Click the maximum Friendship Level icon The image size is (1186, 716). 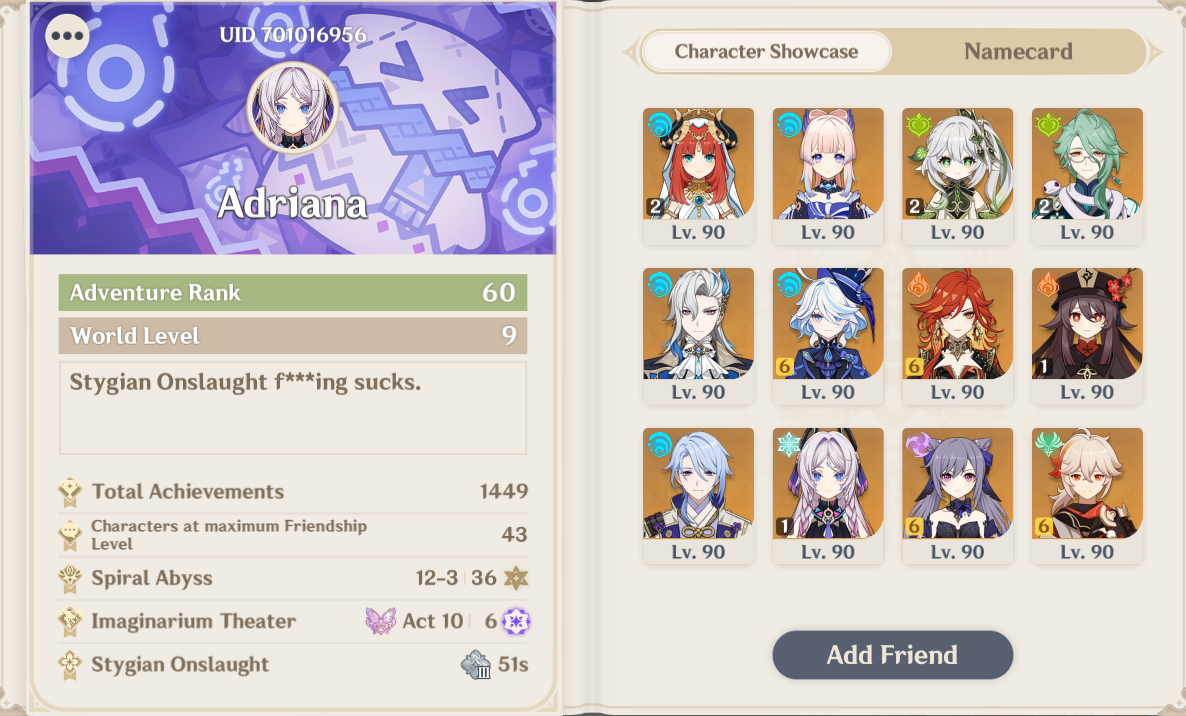coord(70,535)
